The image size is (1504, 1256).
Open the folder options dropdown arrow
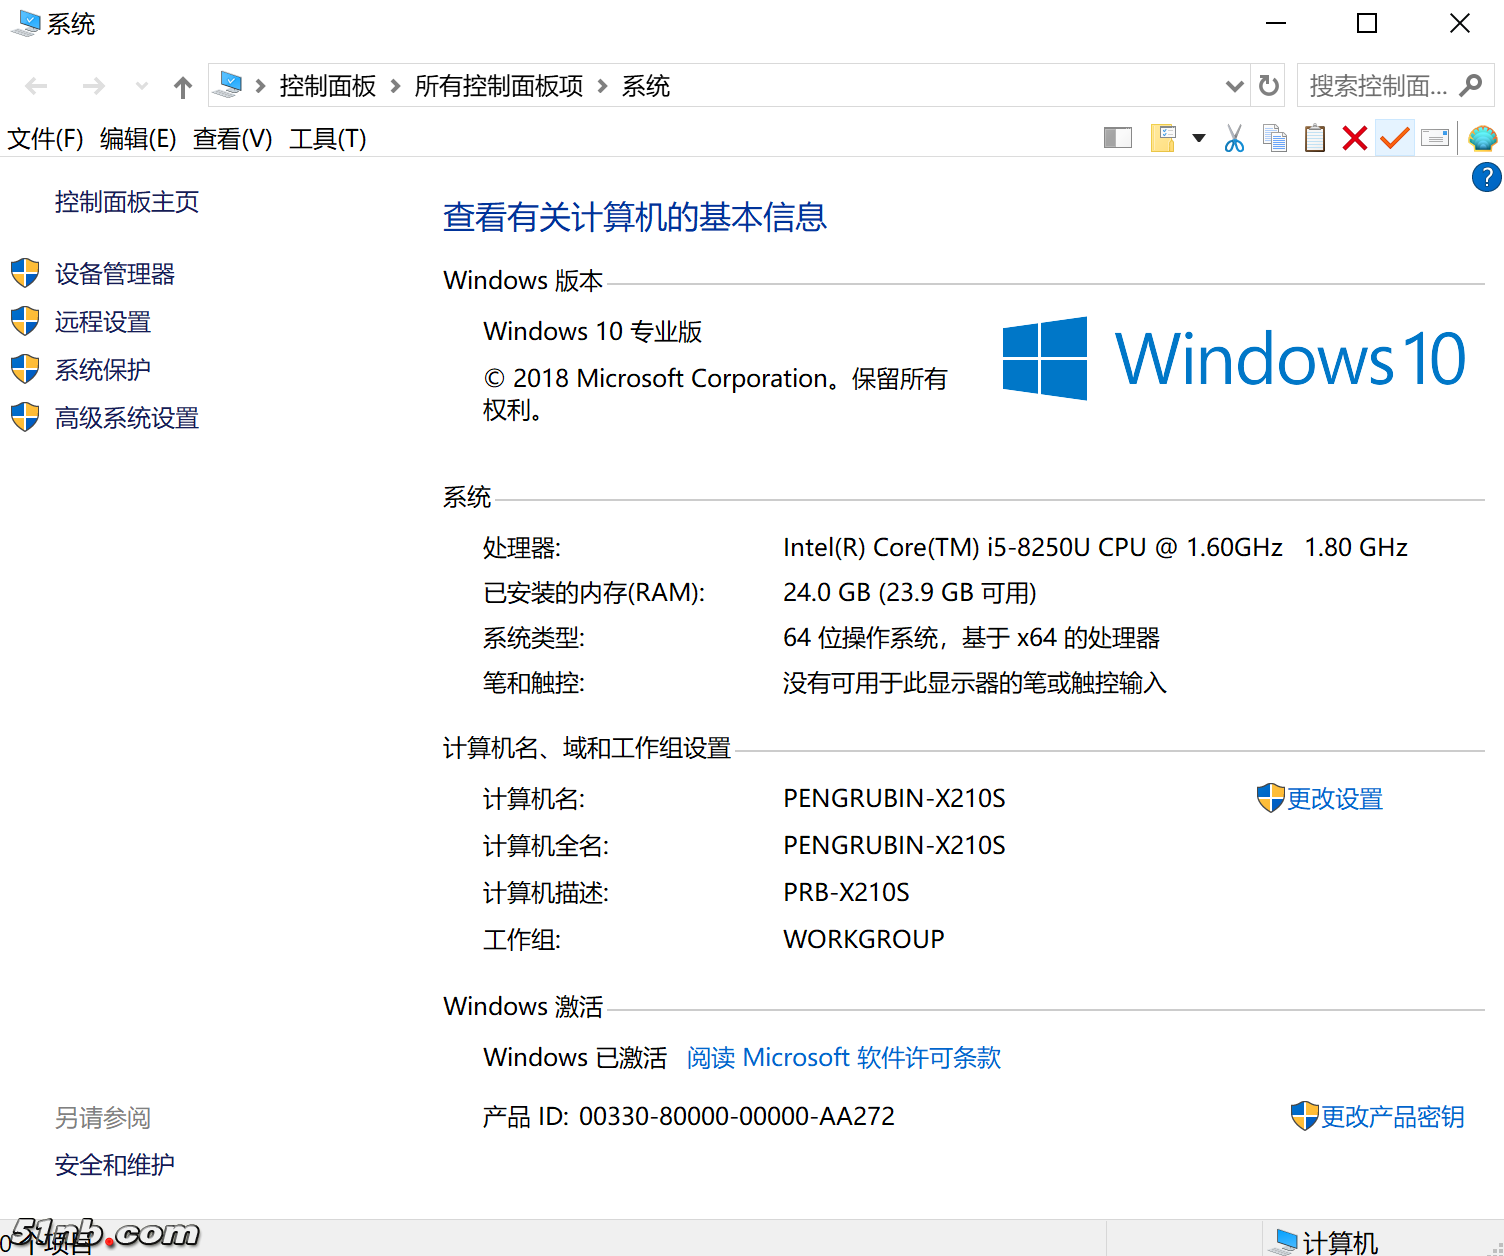pos(1198,138)
